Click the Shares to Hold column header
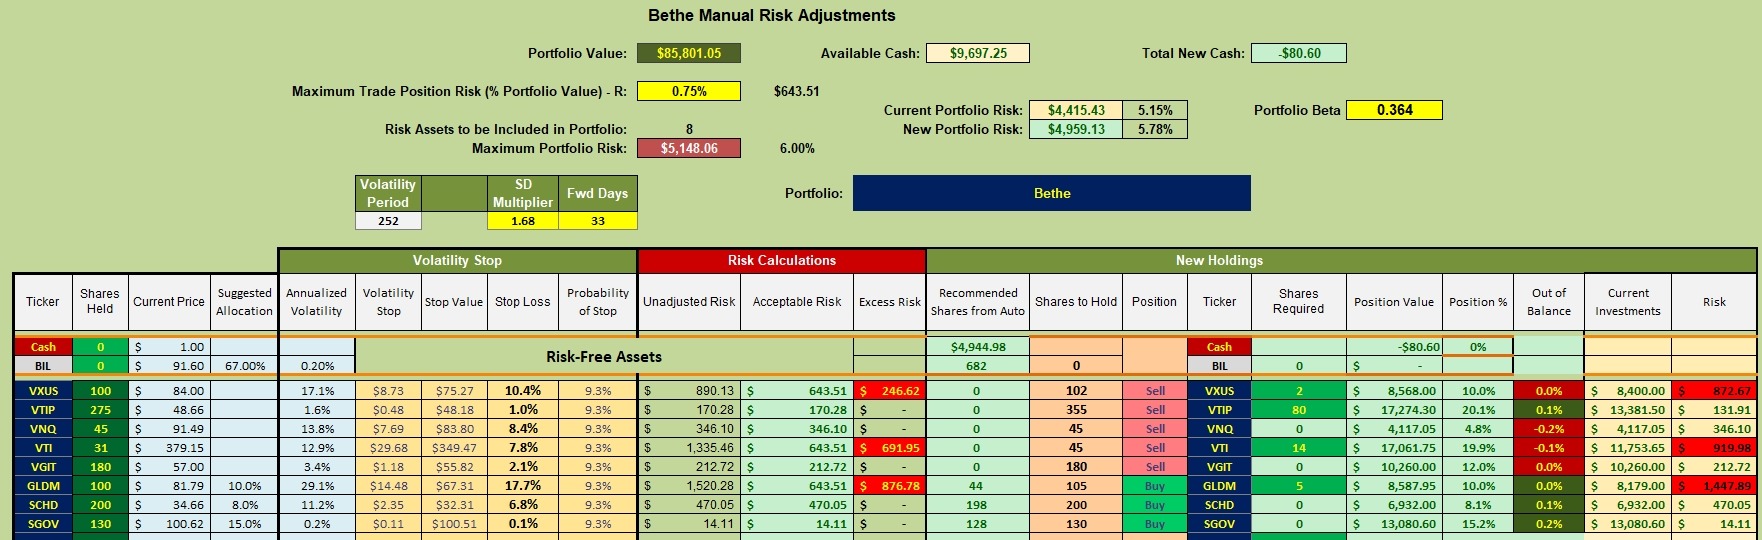Viewport: 1762px width, 540px height. point(1076,301)
